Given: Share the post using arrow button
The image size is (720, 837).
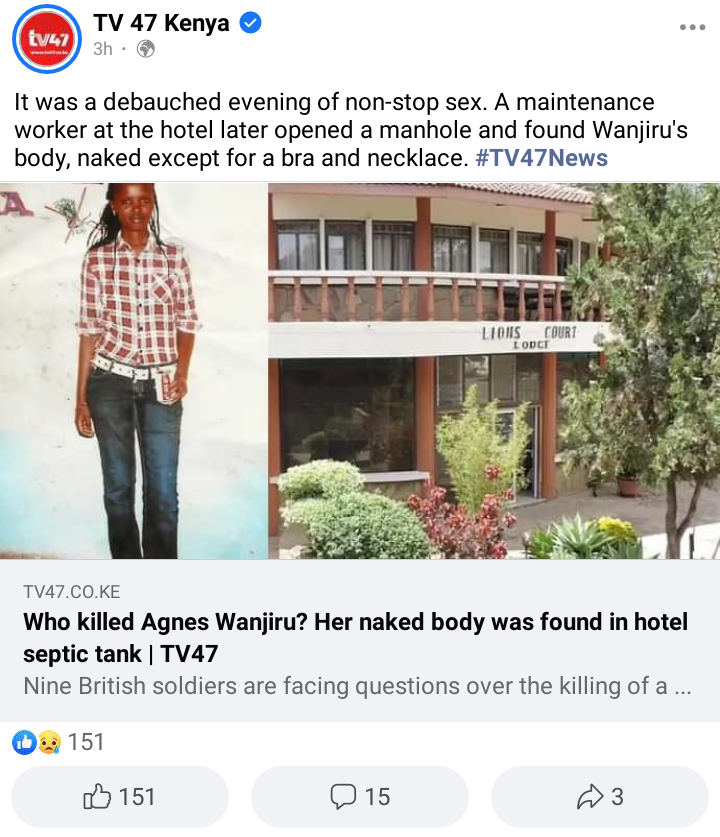Looking at the screenshot, I should 600,797.
